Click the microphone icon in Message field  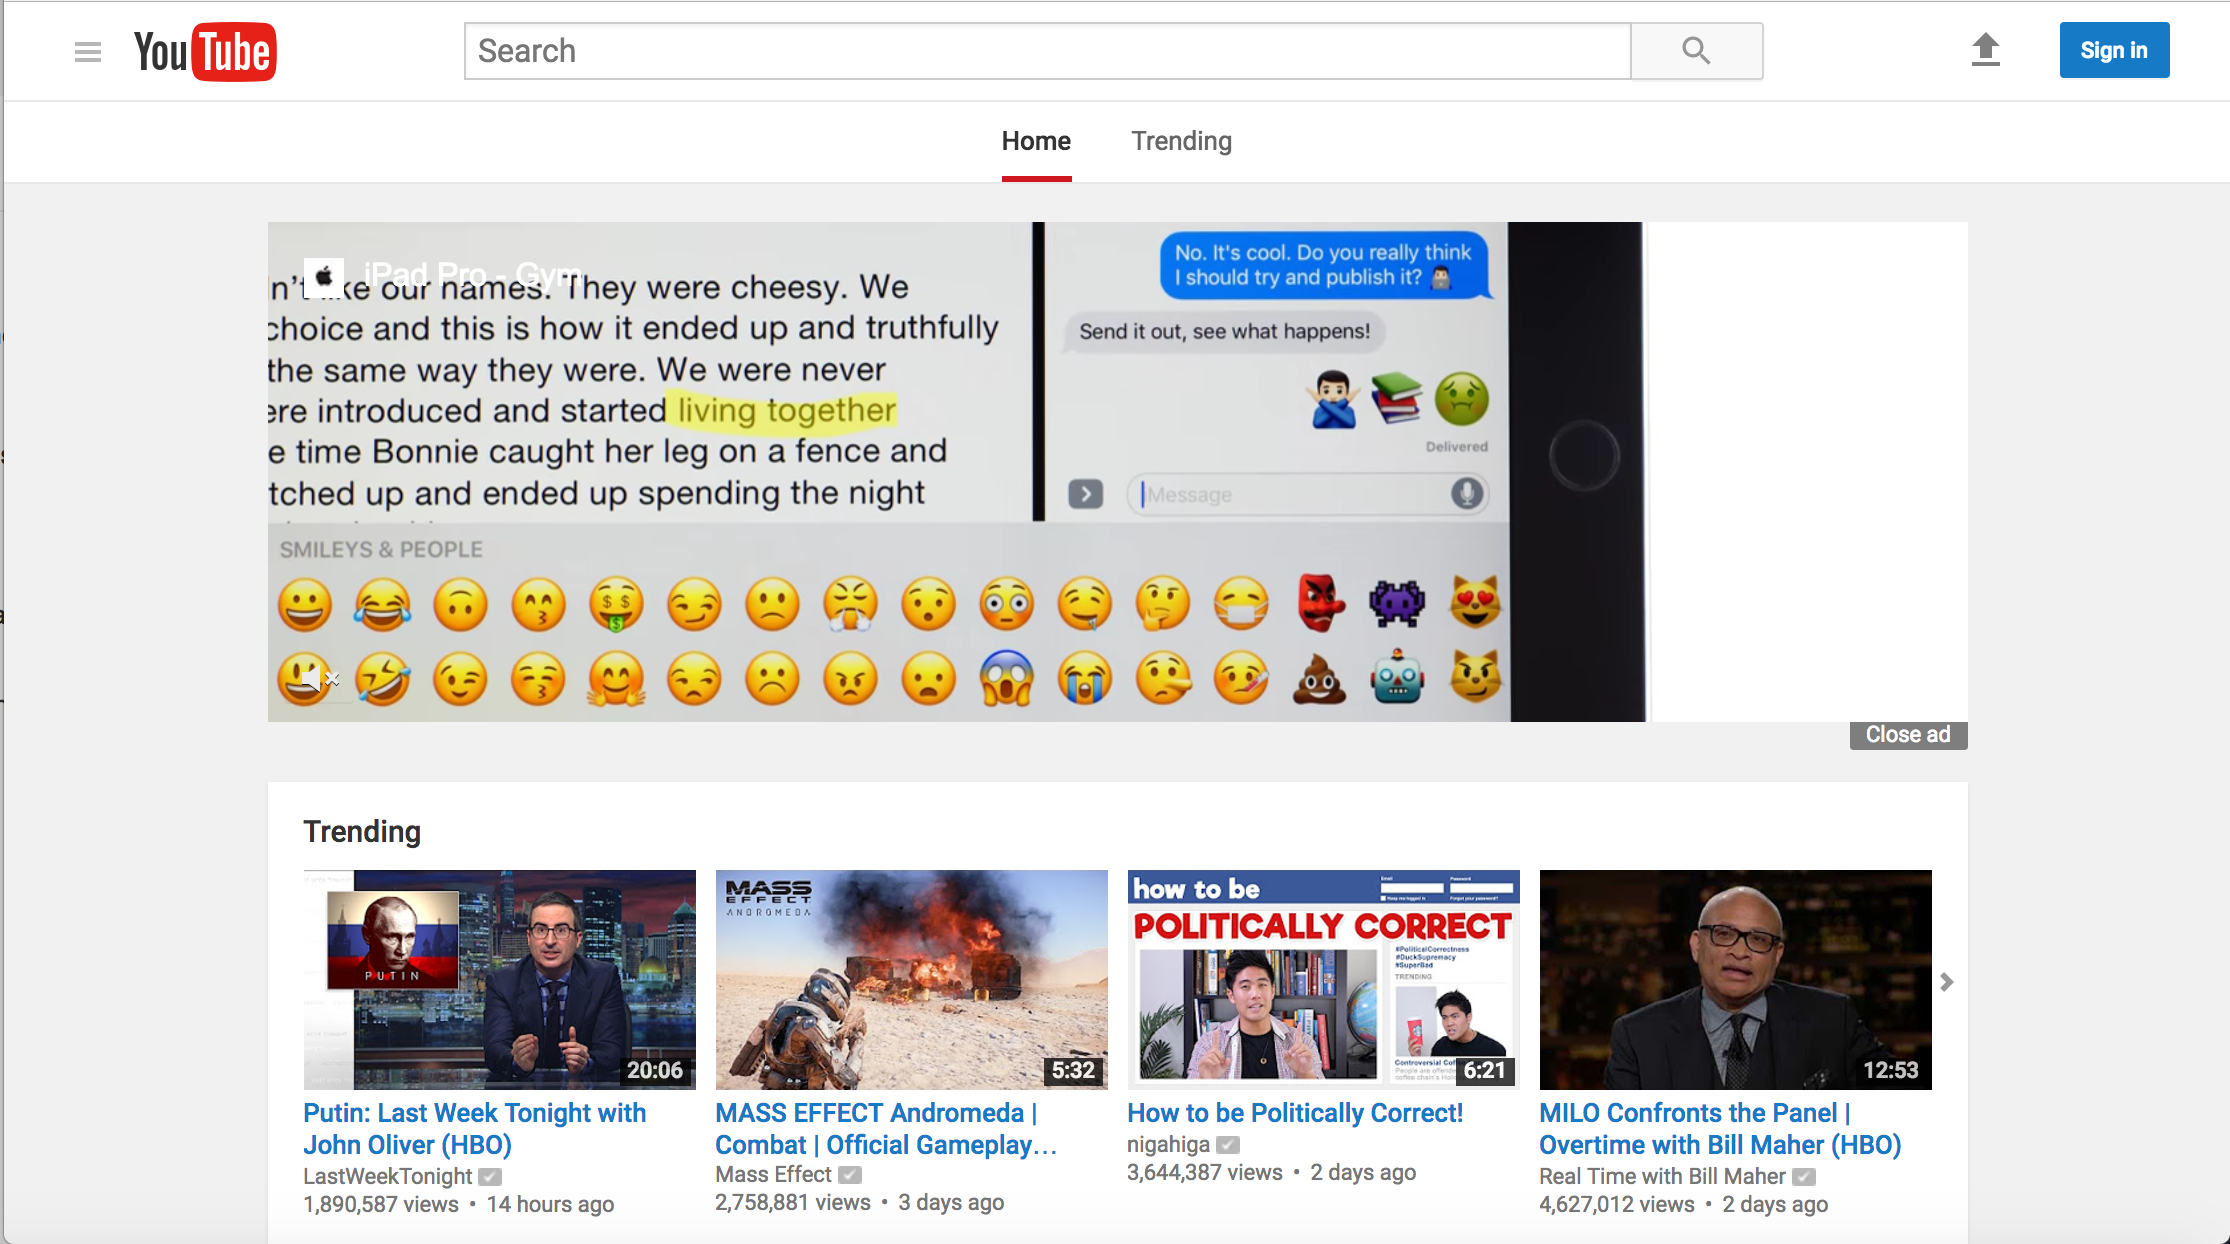[x=1466, y=494]
